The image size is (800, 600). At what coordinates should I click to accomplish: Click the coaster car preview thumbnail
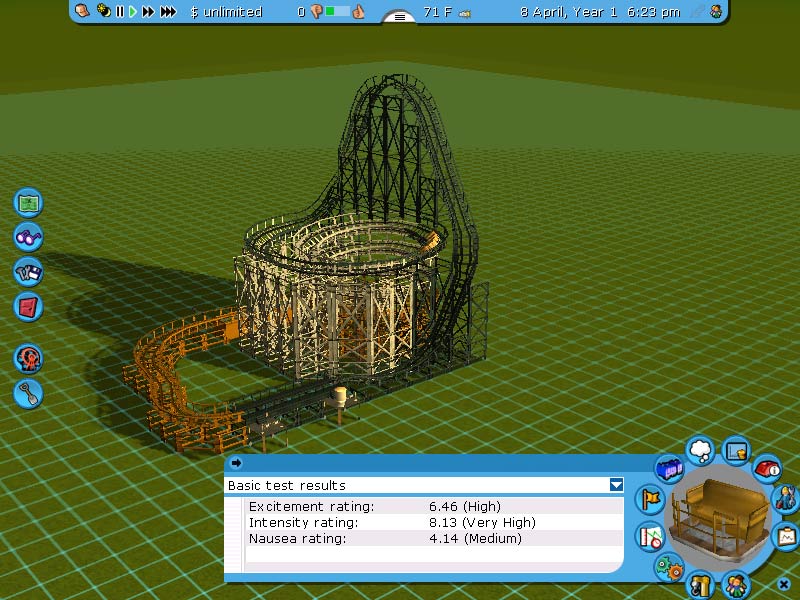tap(720, 517)
